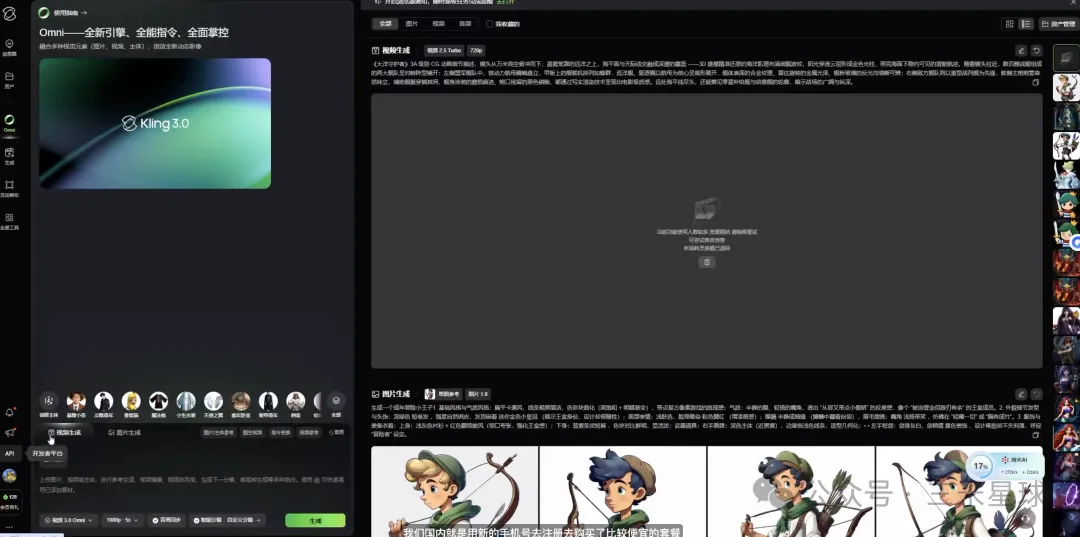The image size is (1080, 537).
Task: Click the Kling logo in the sidebar
Action: click(10, 14)
